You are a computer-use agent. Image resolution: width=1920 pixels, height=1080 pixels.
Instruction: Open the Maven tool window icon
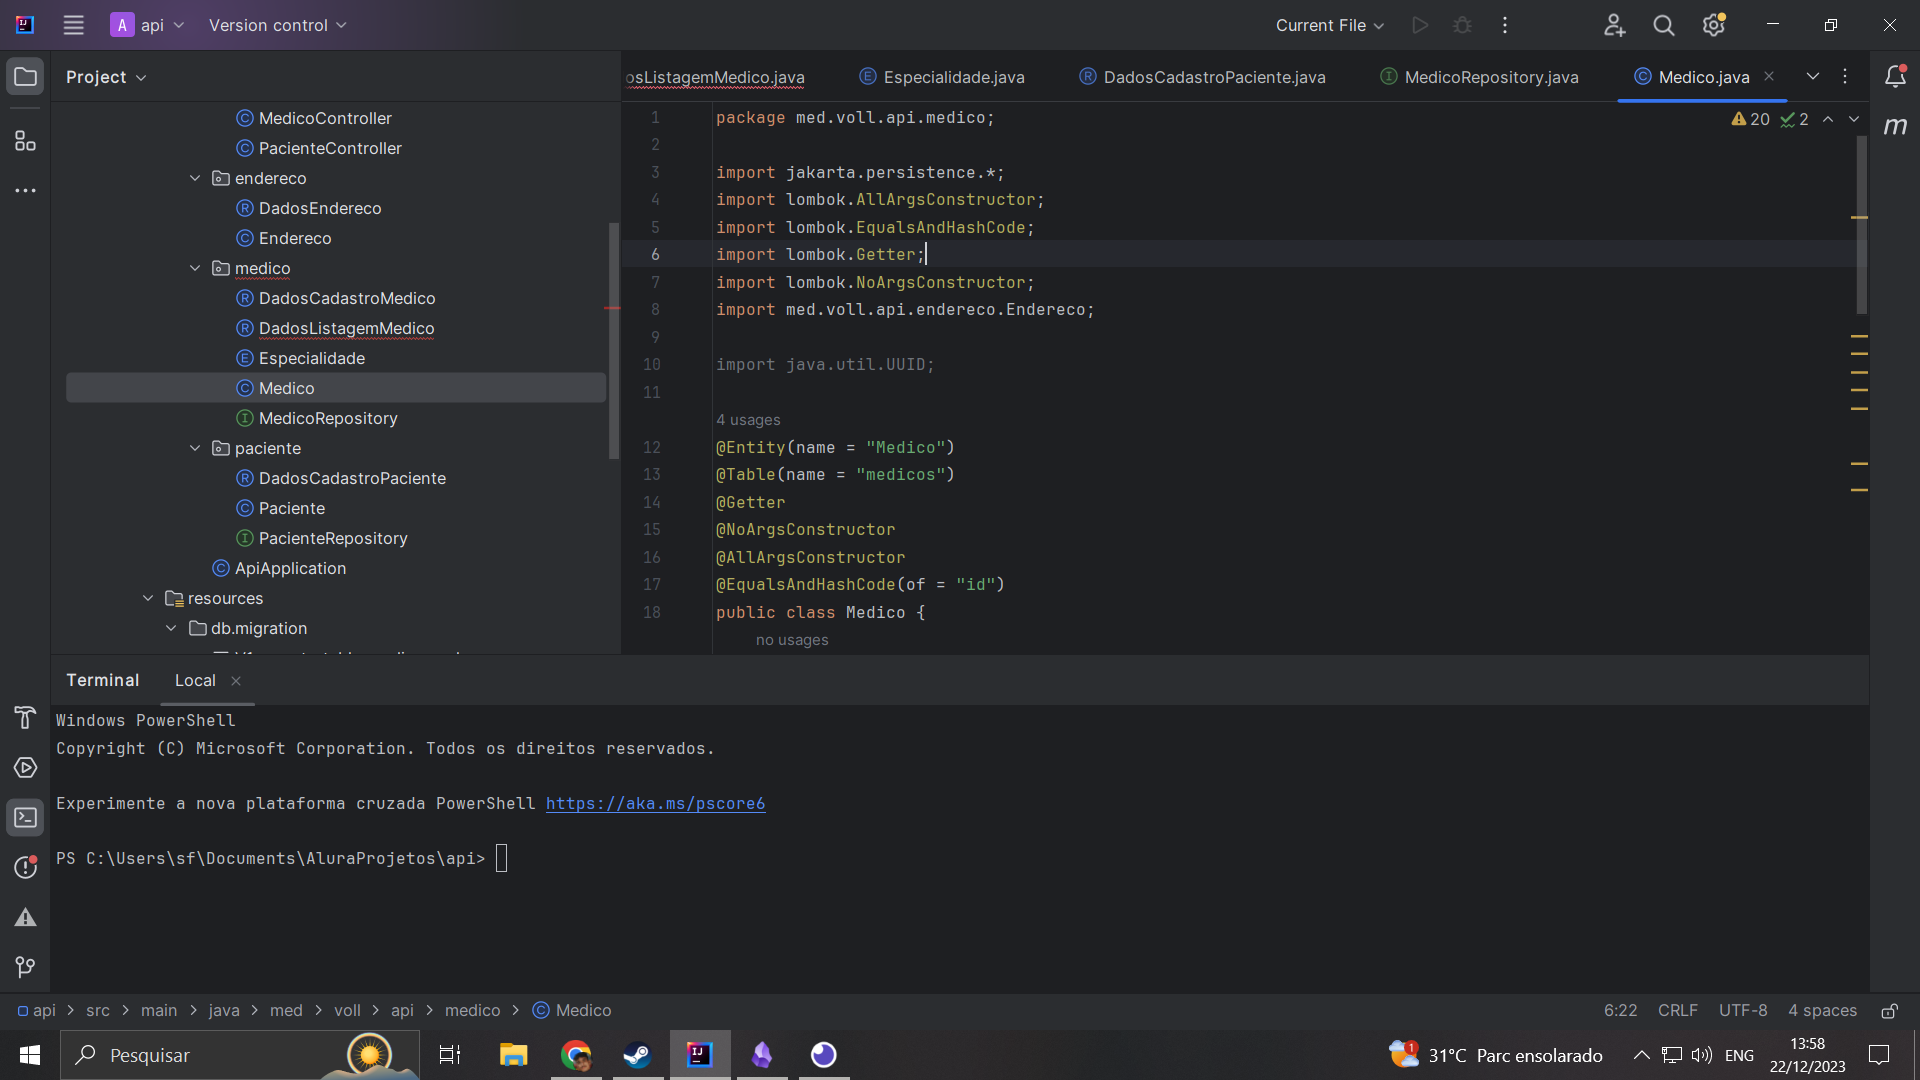click(x=1895, y=126)
